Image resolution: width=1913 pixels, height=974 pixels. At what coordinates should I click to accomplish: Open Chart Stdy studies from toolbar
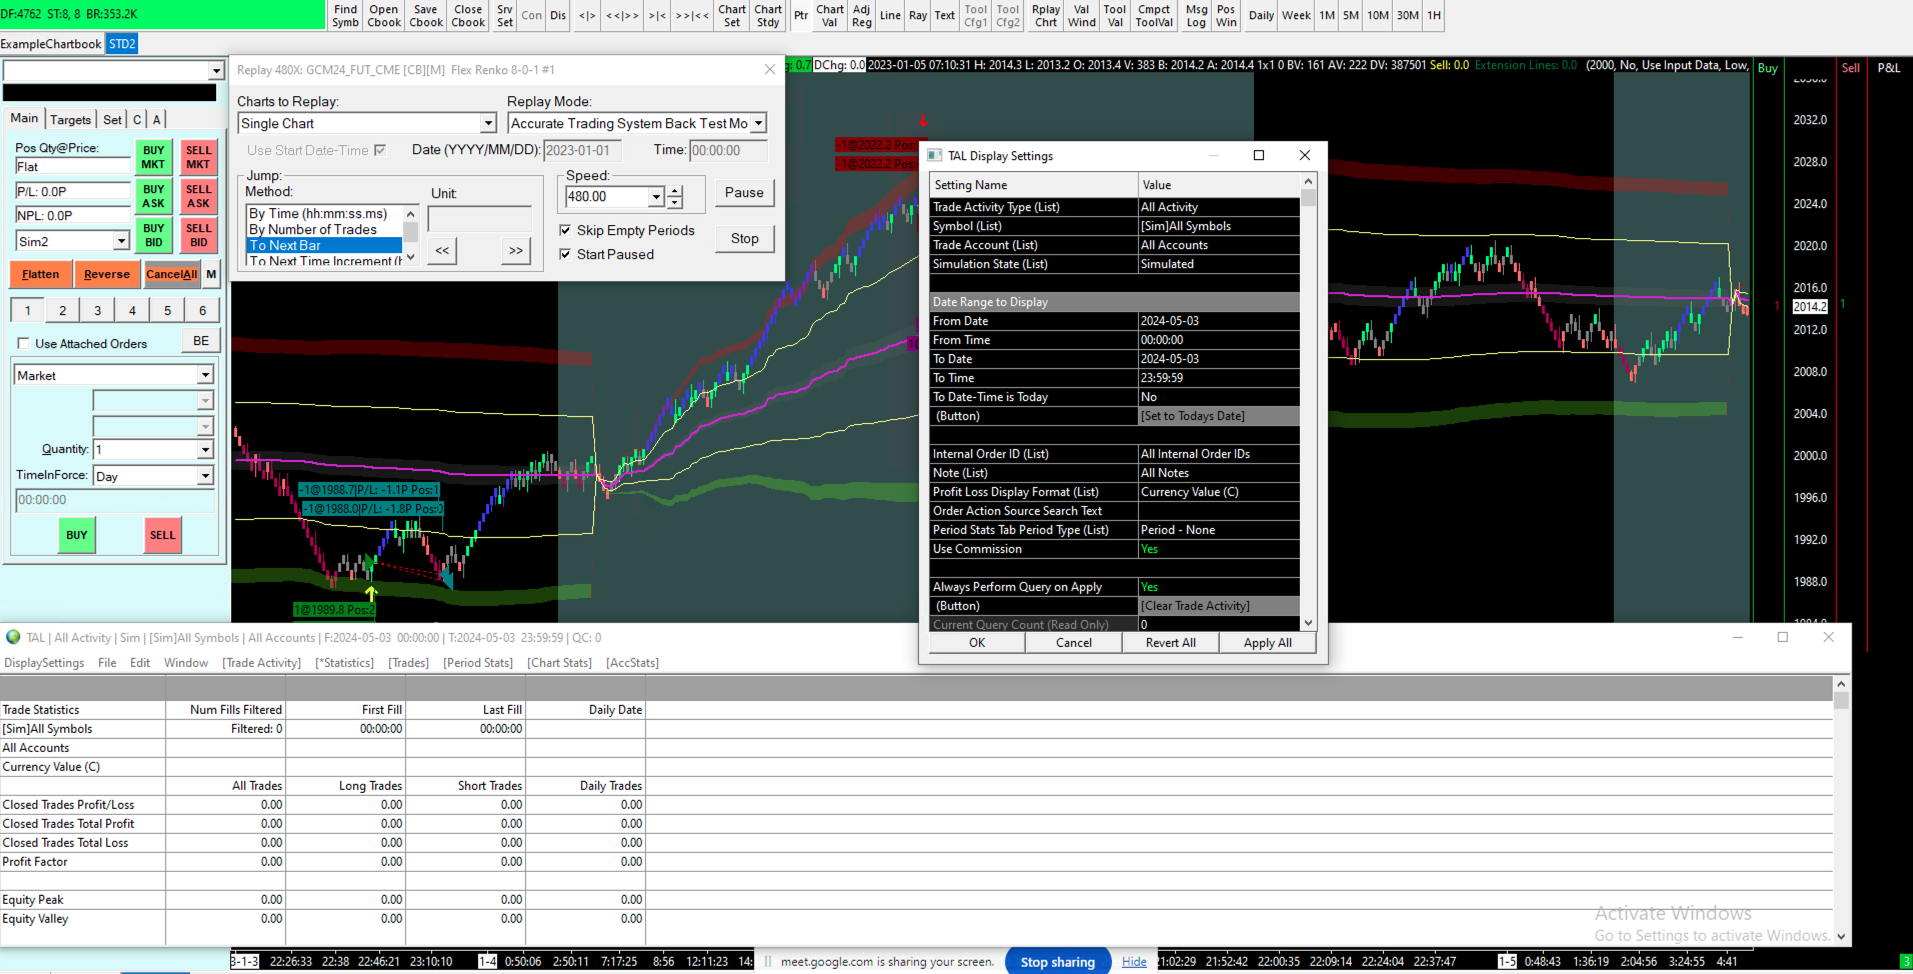tap(768, 16)
